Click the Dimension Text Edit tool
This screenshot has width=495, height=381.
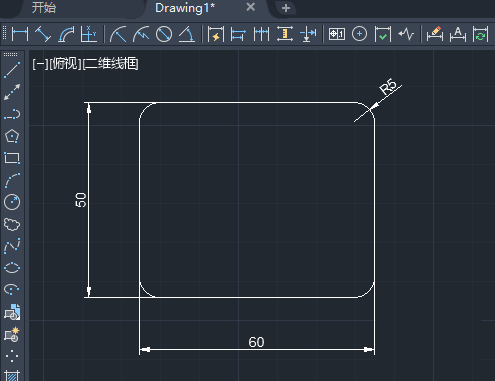pyautogui.click(x=458, y=34)
